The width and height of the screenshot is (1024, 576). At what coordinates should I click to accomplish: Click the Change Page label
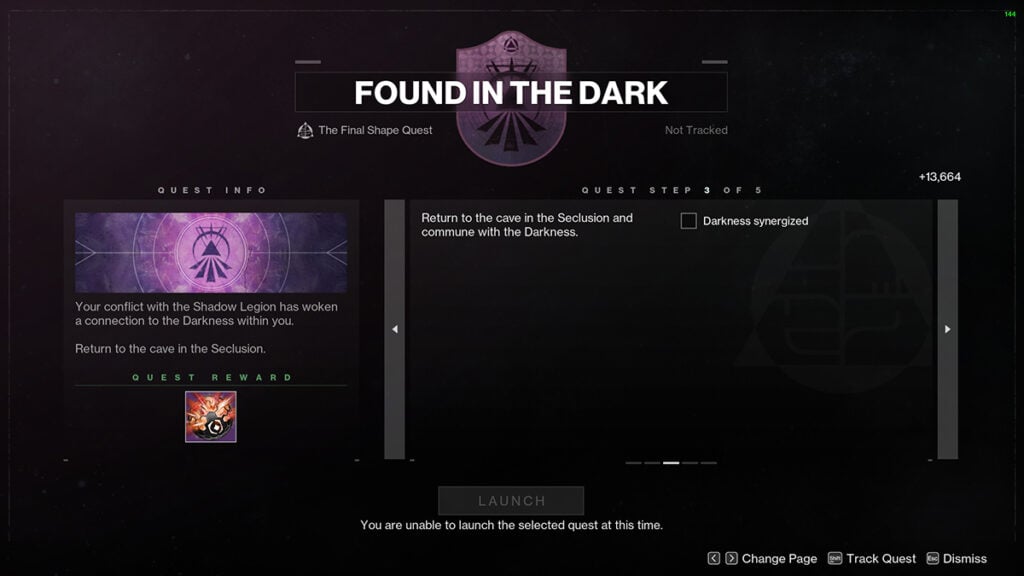tap(779, 559)
